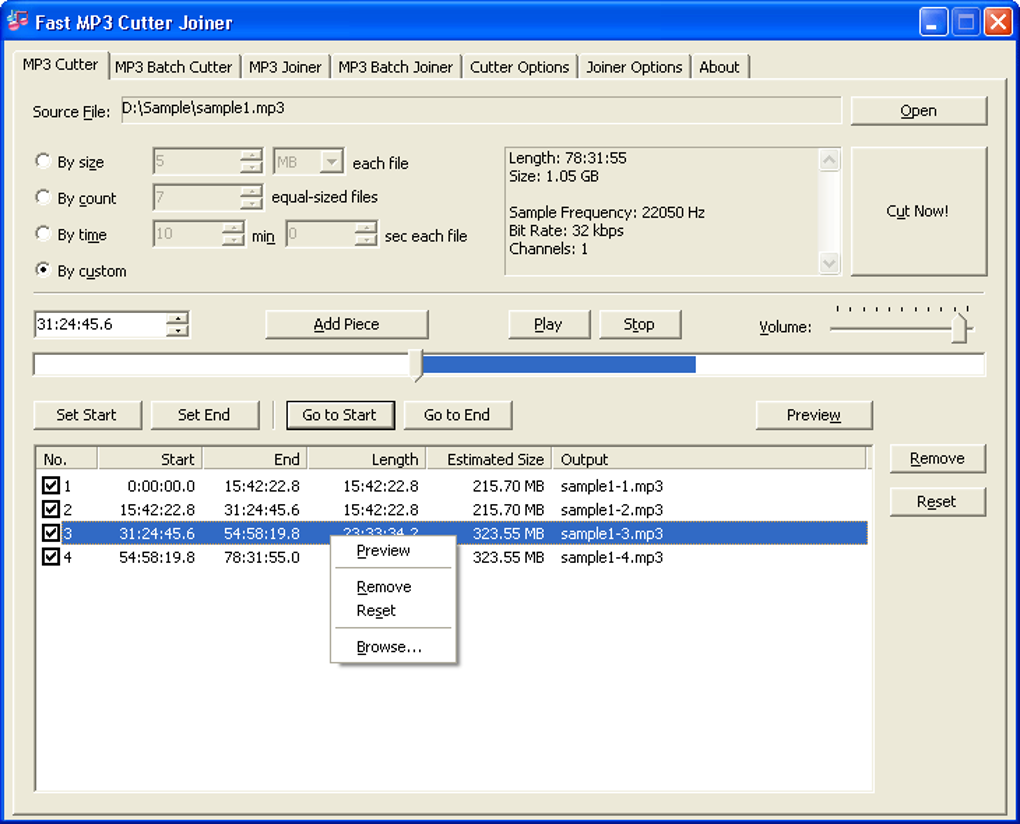Click the Play button
Image resolution: width=1020 pixels, height=824 pixels.
coord(548,324)
